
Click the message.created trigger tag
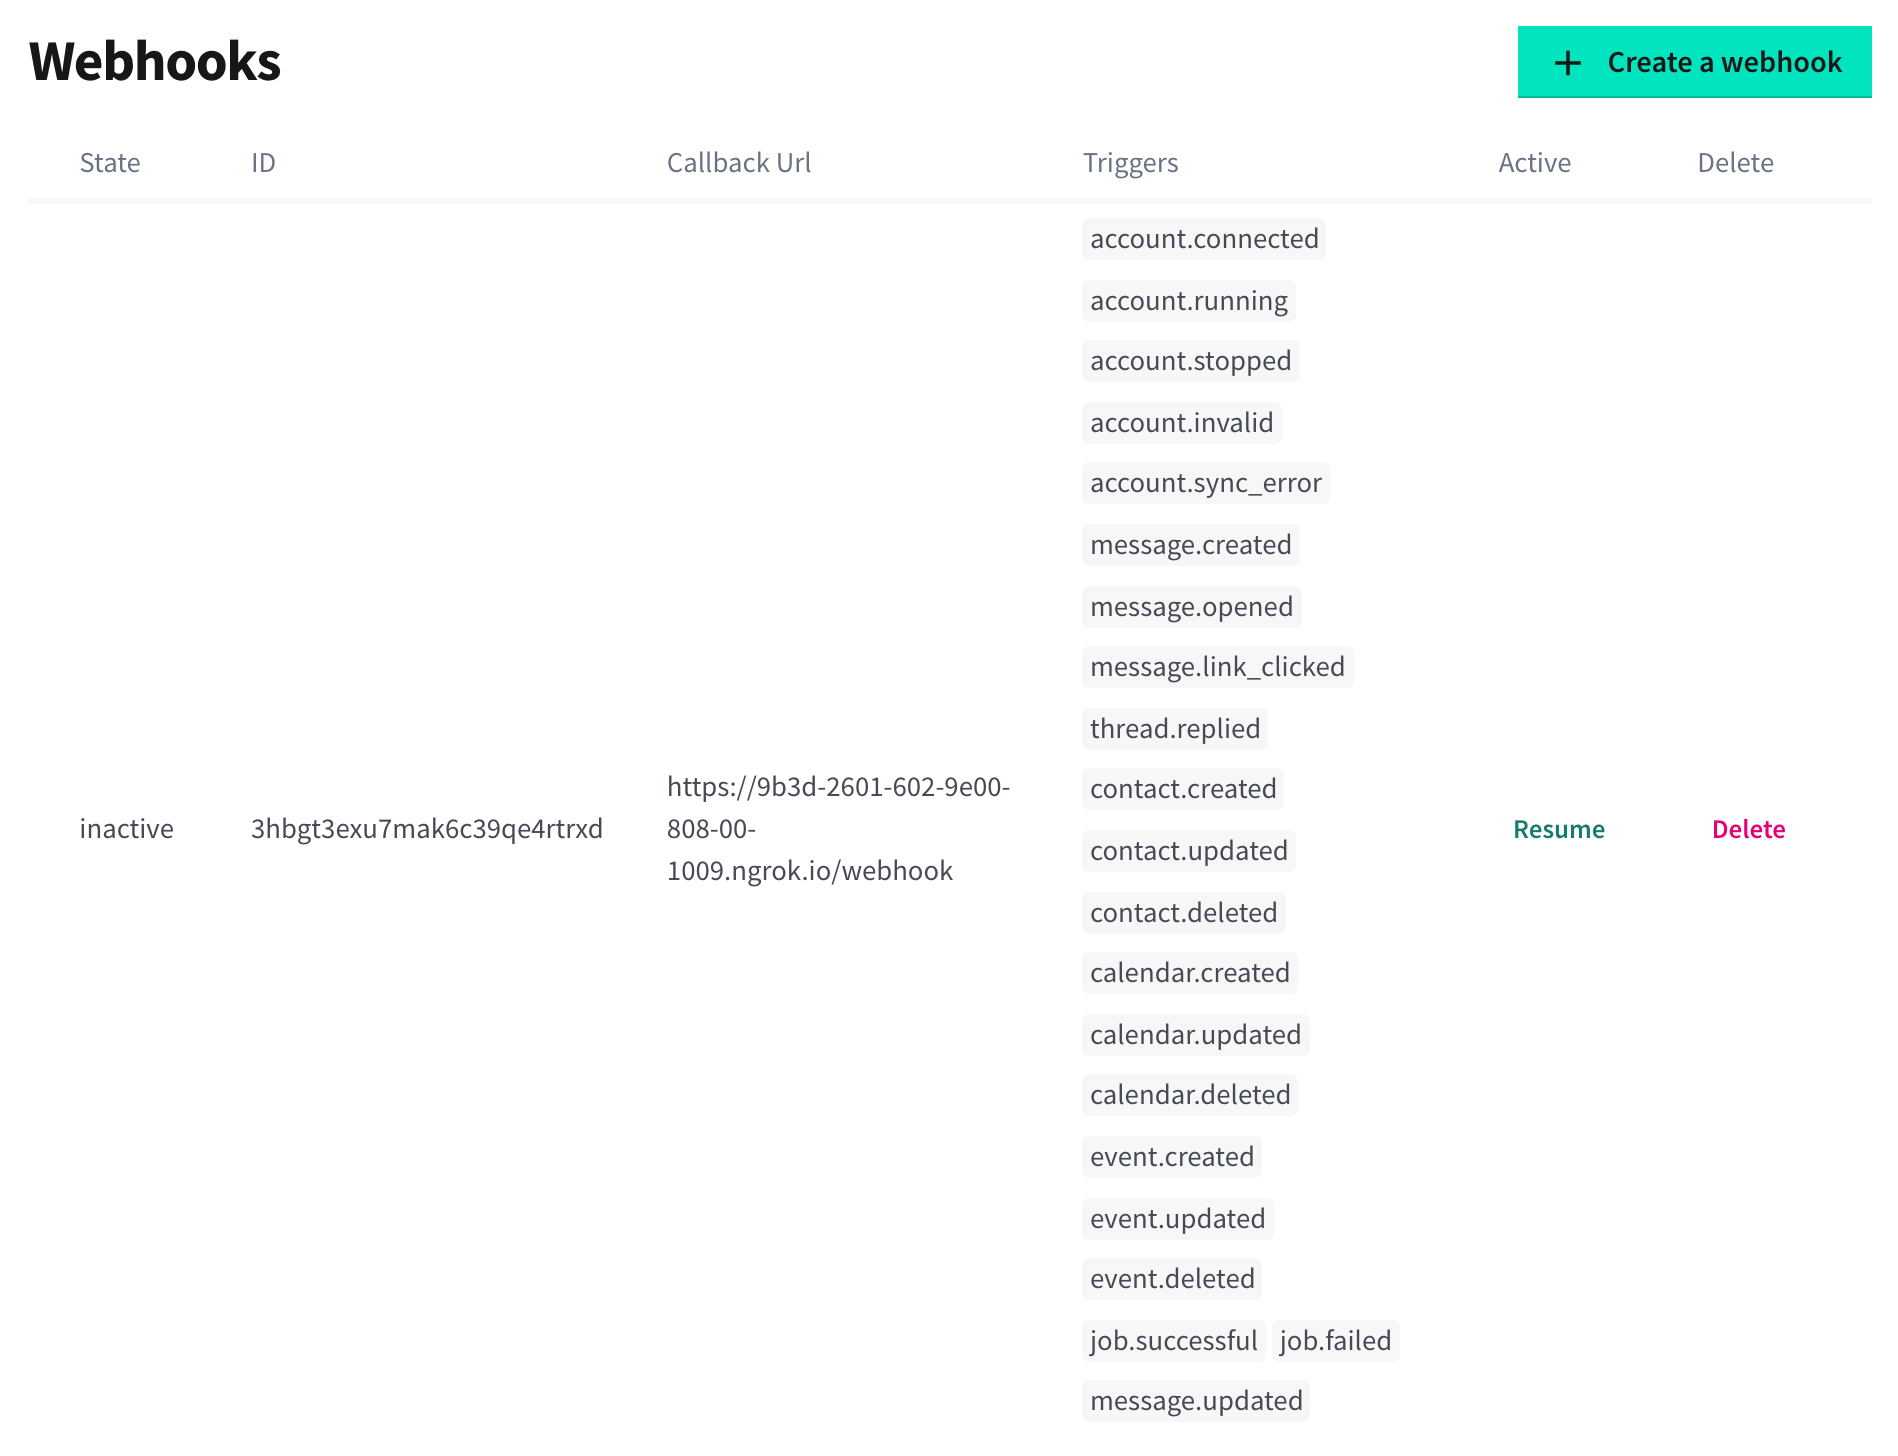pos(1190,545)
